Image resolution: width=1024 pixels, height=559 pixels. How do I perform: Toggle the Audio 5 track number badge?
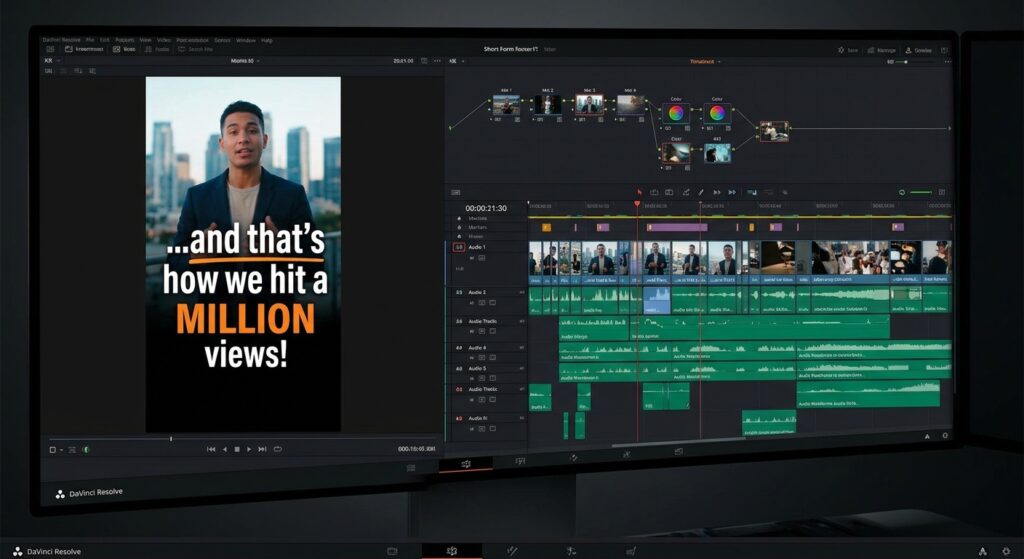tap(459, 368)
